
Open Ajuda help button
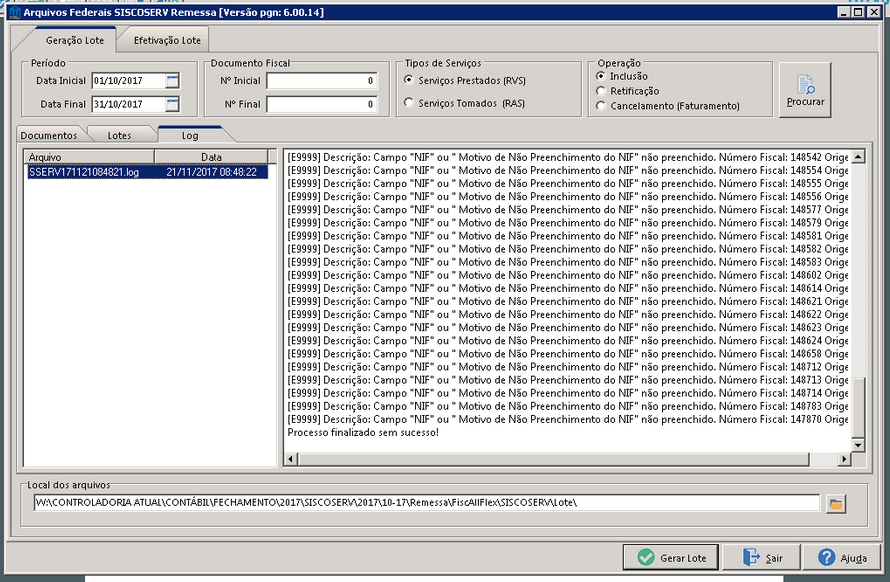(842, 558)
